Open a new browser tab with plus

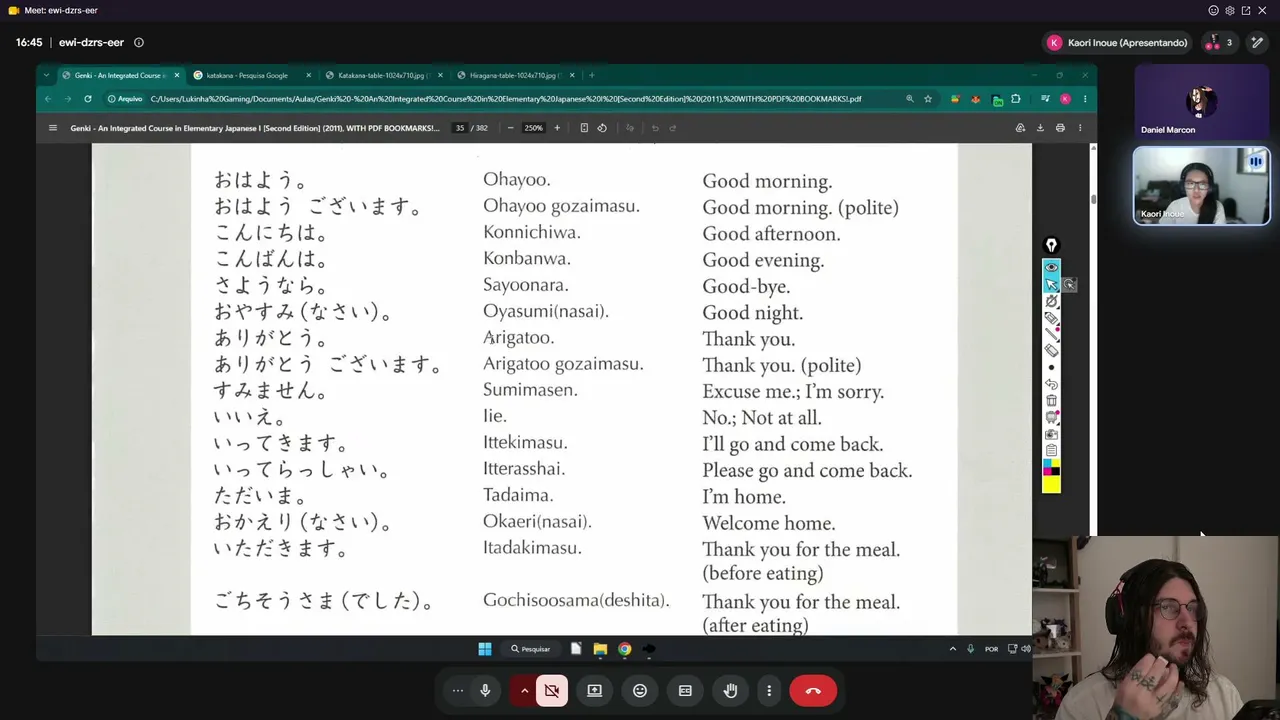[x=592, y=75]
